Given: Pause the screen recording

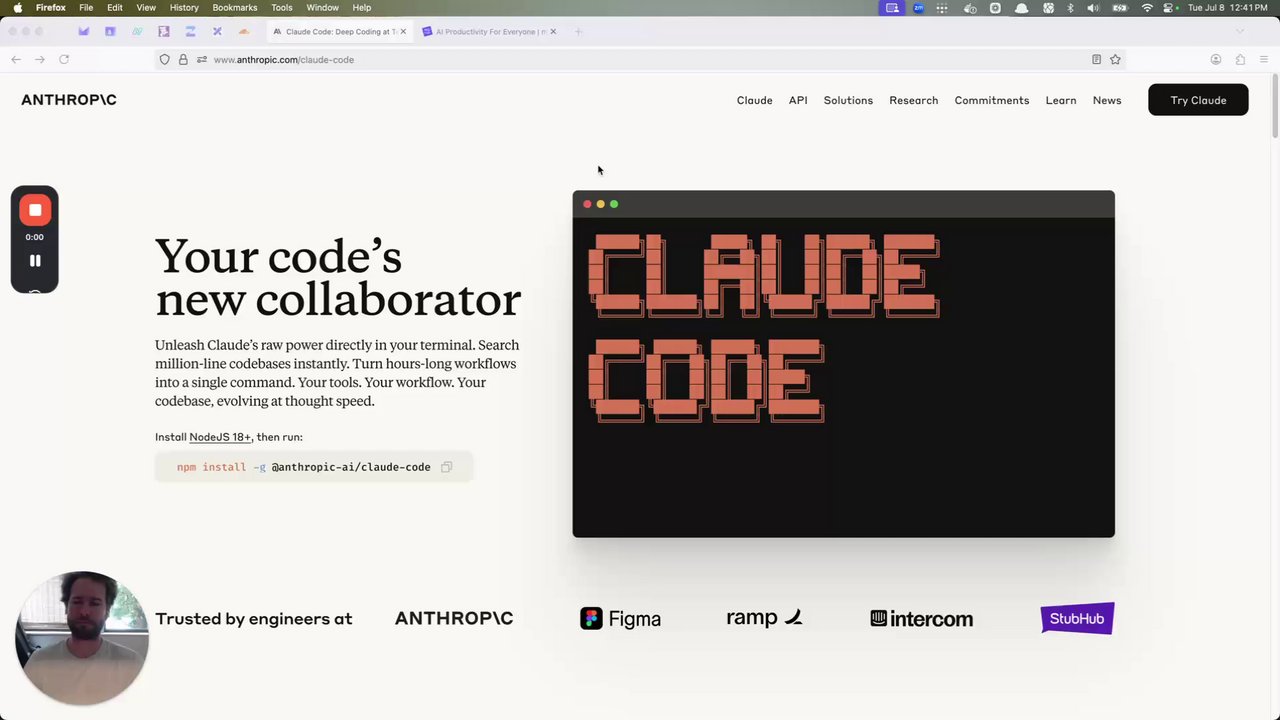Looking at the screenshot, I should point(35,261).
